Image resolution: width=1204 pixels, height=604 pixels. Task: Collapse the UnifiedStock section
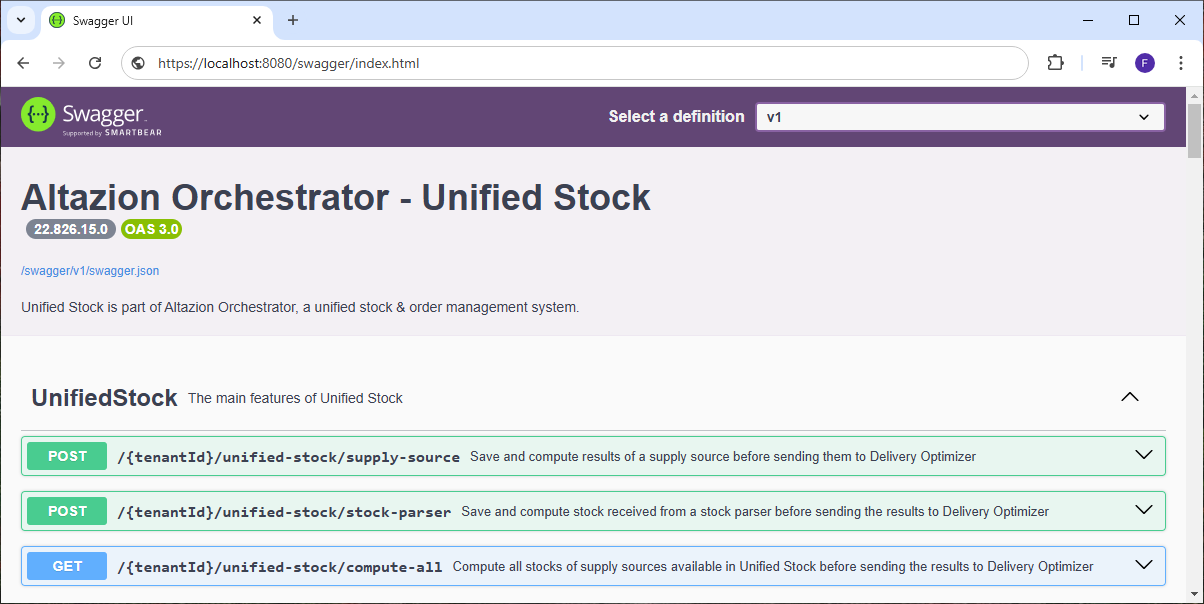1129,397
